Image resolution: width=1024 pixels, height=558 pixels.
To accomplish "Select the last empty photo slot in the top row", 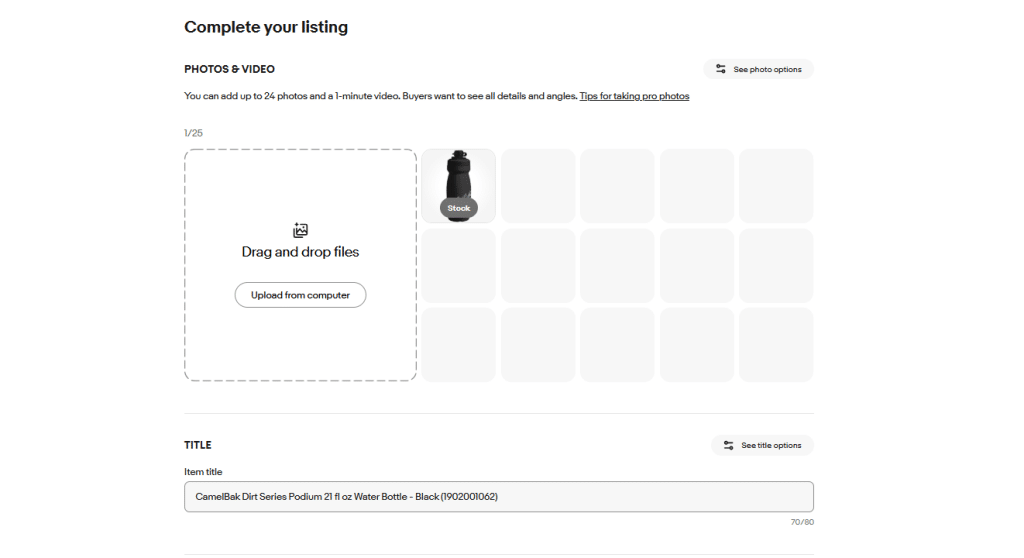I will tap(776, 186).
